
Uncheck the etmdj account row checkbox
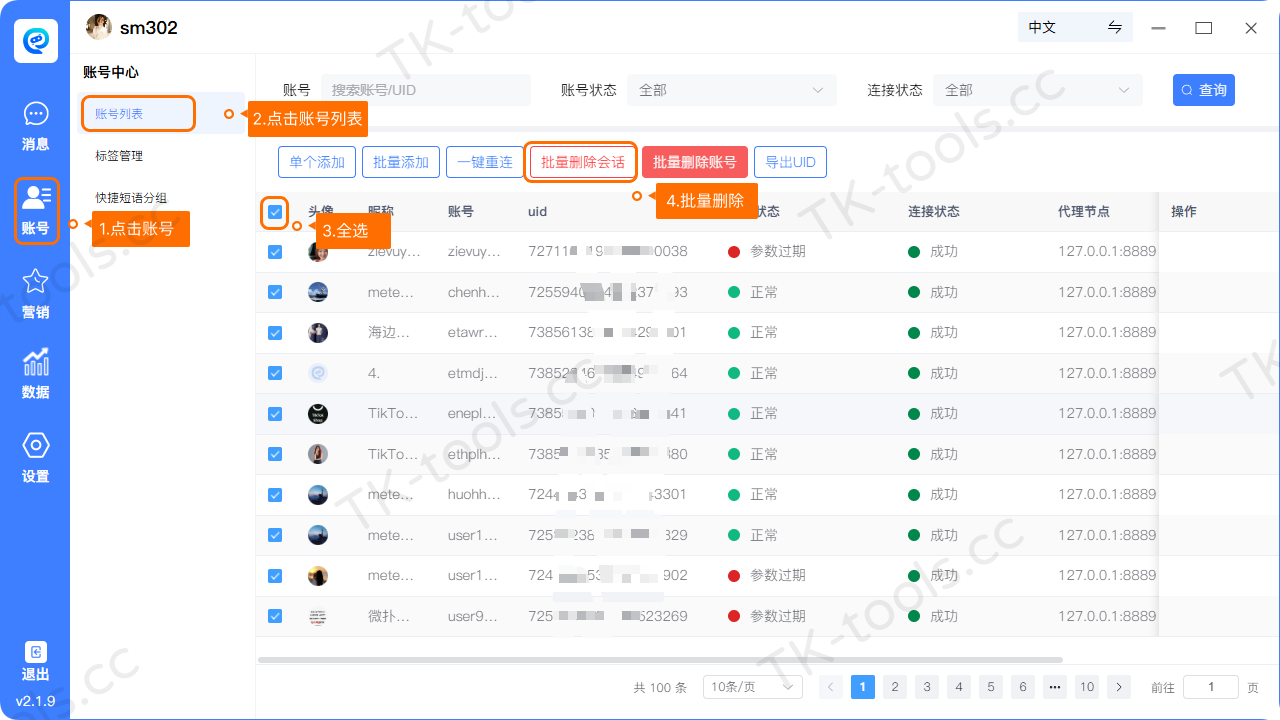point(275,373)
